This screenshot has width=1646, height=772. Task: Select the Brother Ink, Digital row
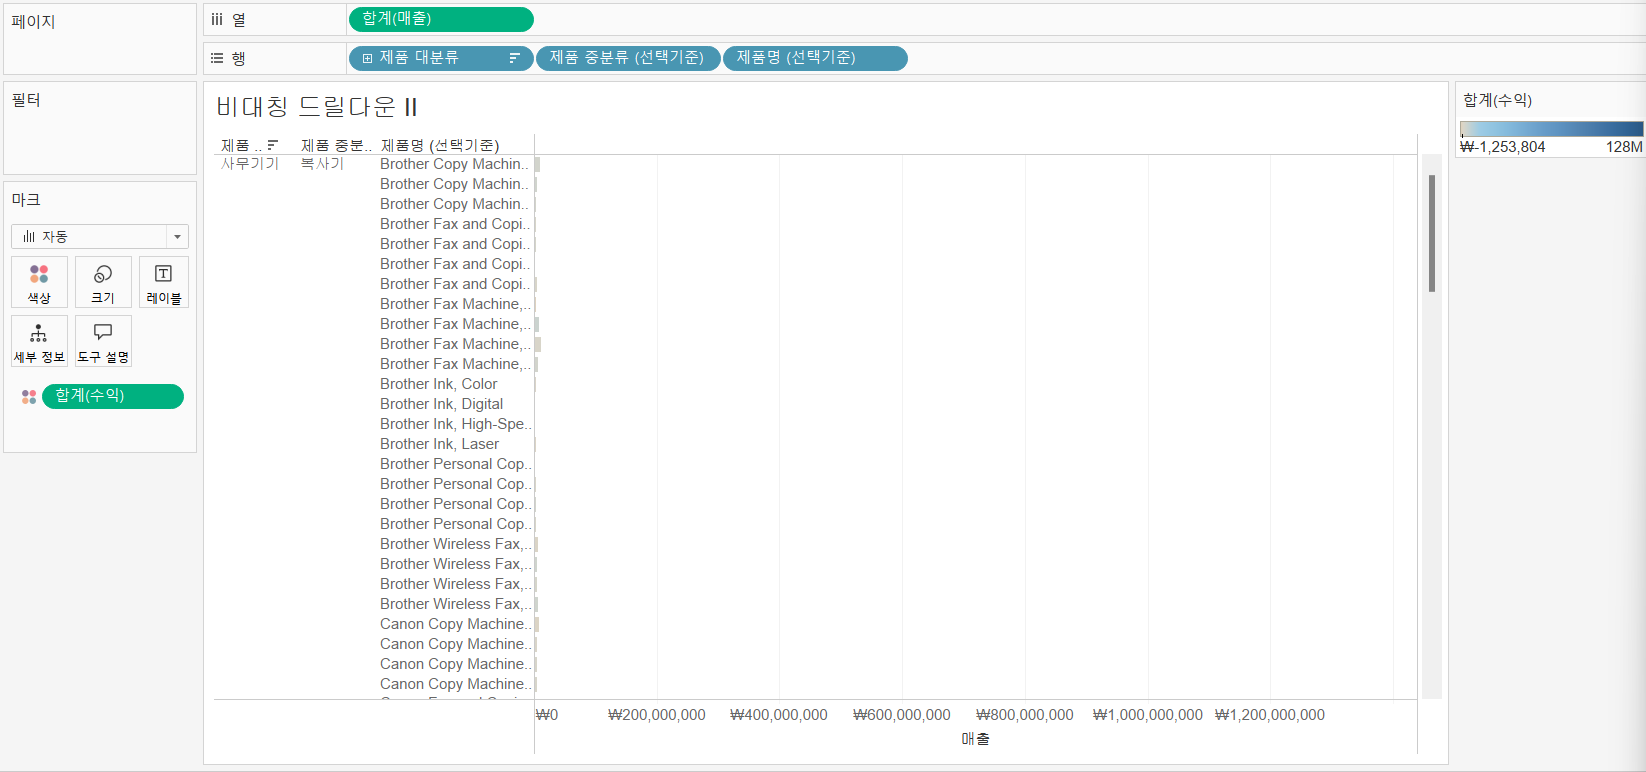pyautogui.click(x=442, y=404)
